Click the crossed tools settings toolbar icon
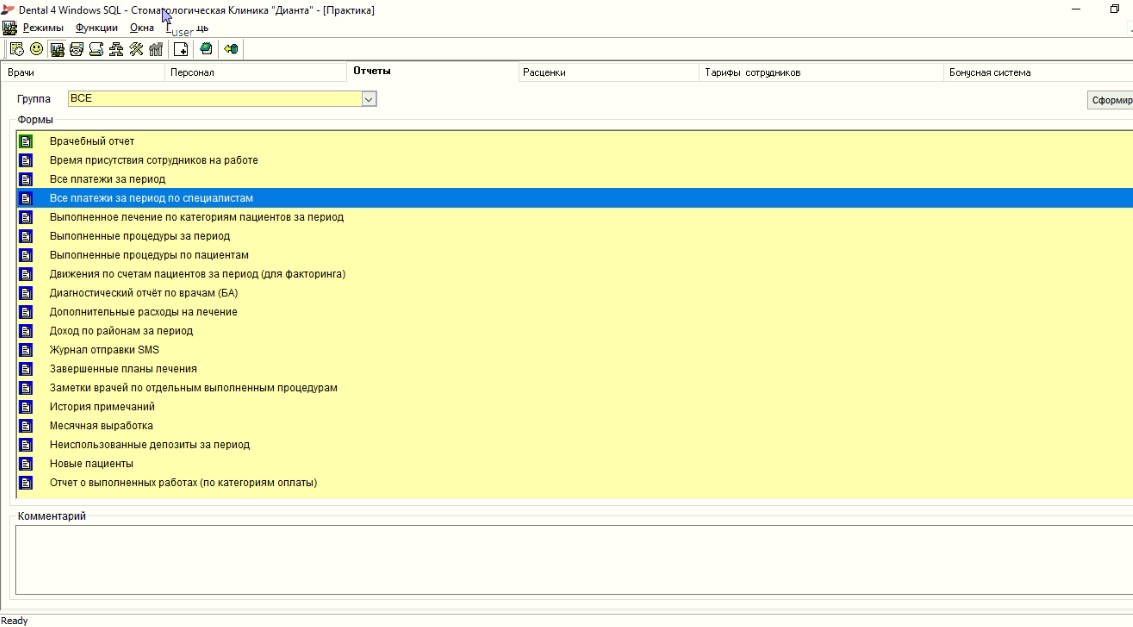This screenshot has width=1133, height=627. click(136, 49)
